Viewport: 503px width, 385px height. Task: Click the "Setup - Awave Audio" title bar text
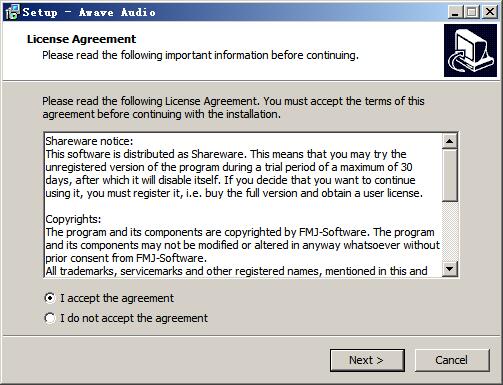click(89, 13)
